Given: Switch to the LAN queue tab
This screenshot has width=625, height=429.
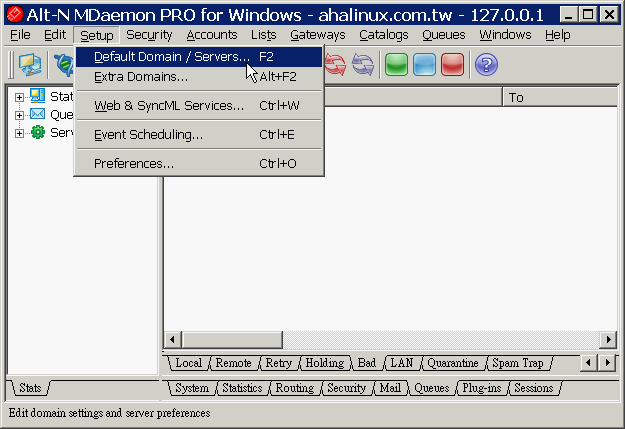Looking at the screenshot, I should click(401, 363).
